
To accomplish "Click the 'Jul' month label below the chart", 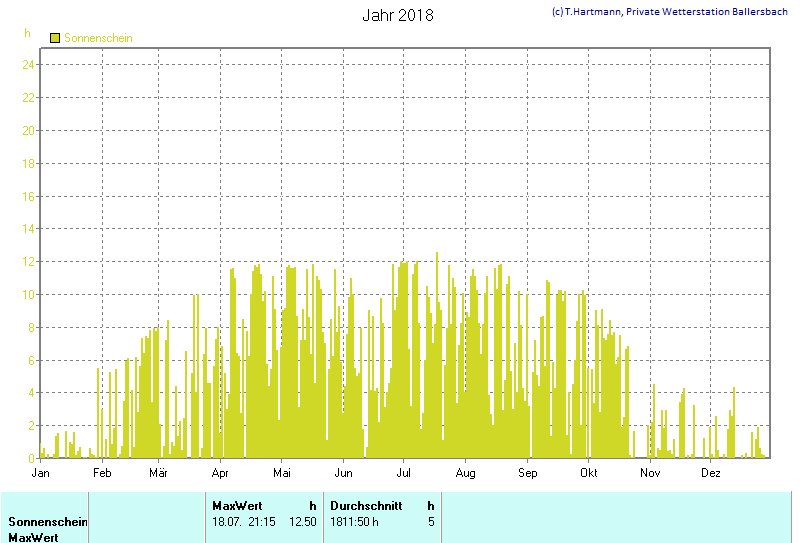I will coord(404,472).
